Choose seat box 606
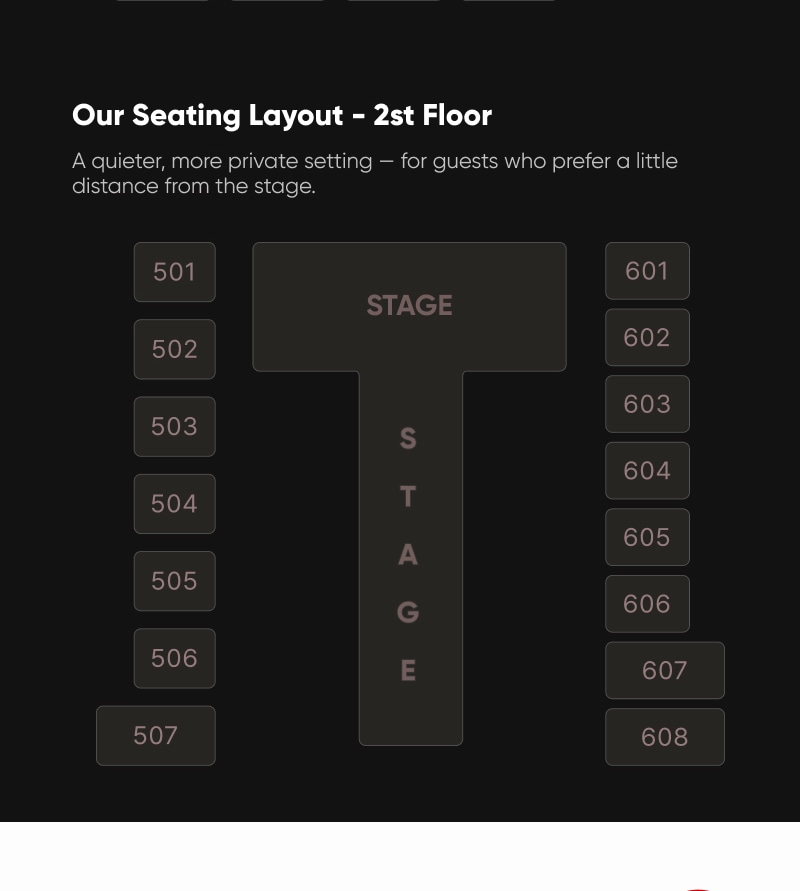 tap(647, 603)
